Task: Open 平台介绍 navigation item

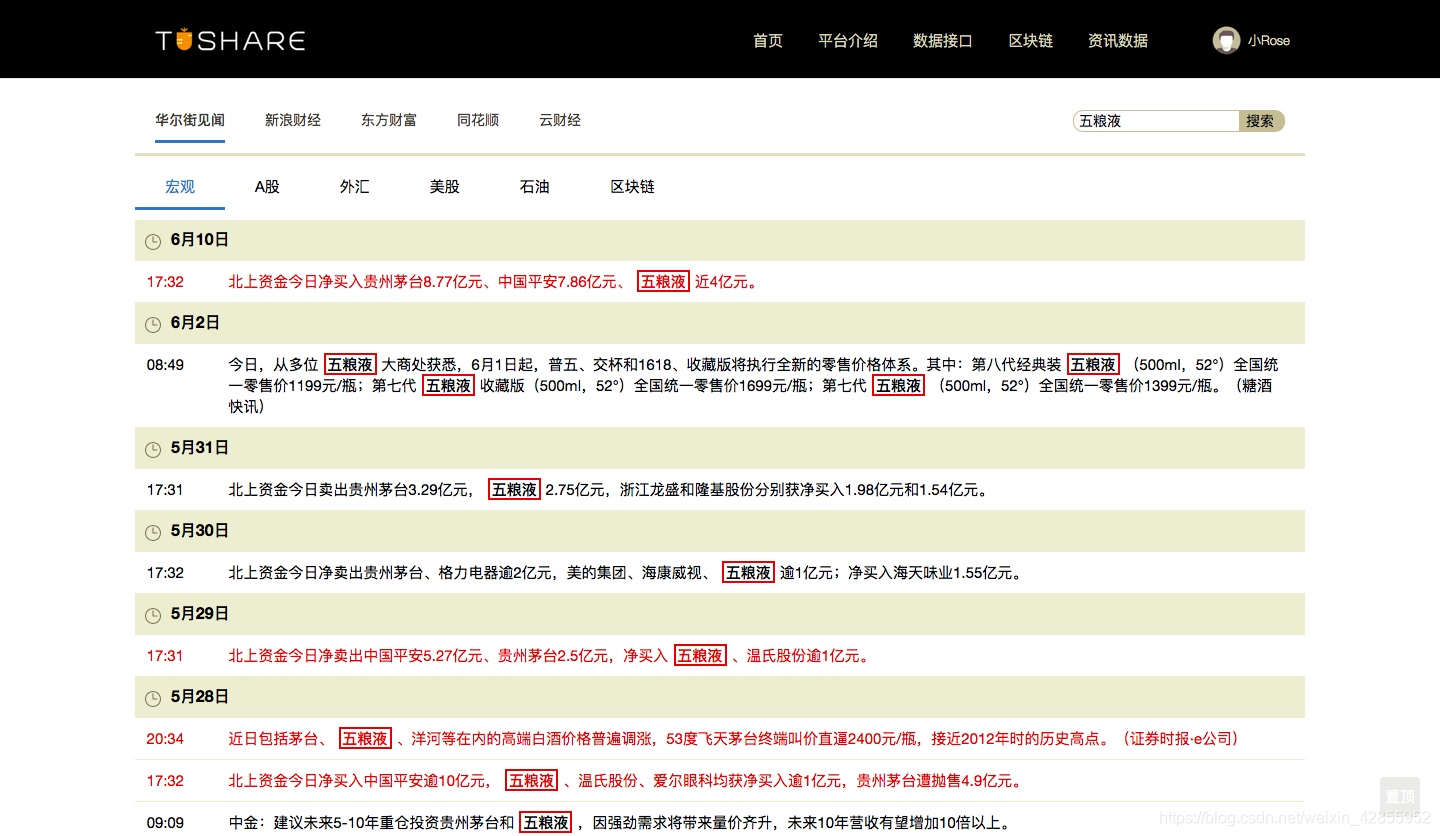Action: [848, 40]
